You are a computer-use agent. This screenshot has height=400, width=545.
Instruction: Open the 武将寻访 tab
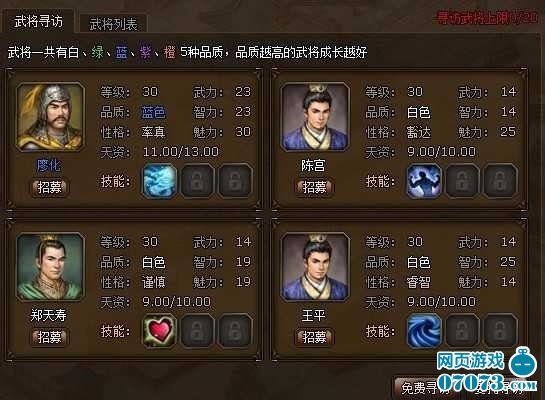(38, 22)
